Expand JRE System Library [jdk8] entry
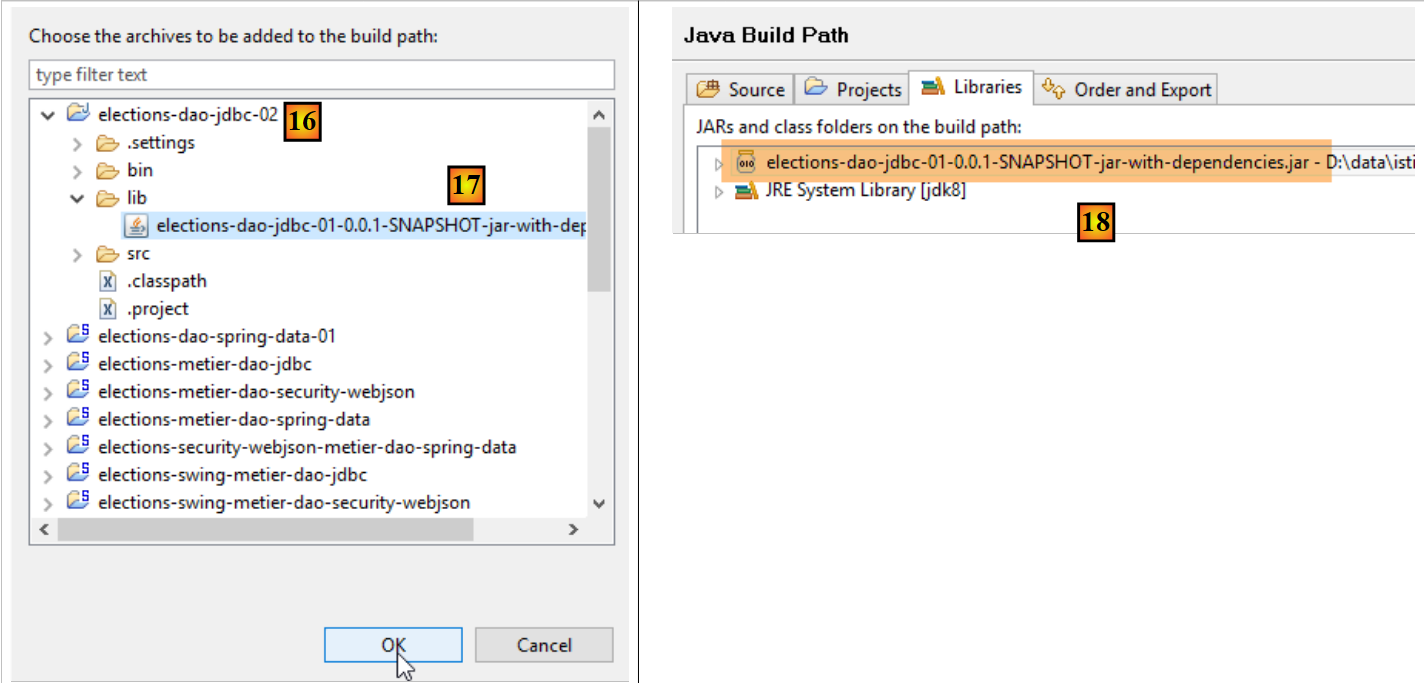The height and width of the screenshot is (683, 1424). point(718,192)
